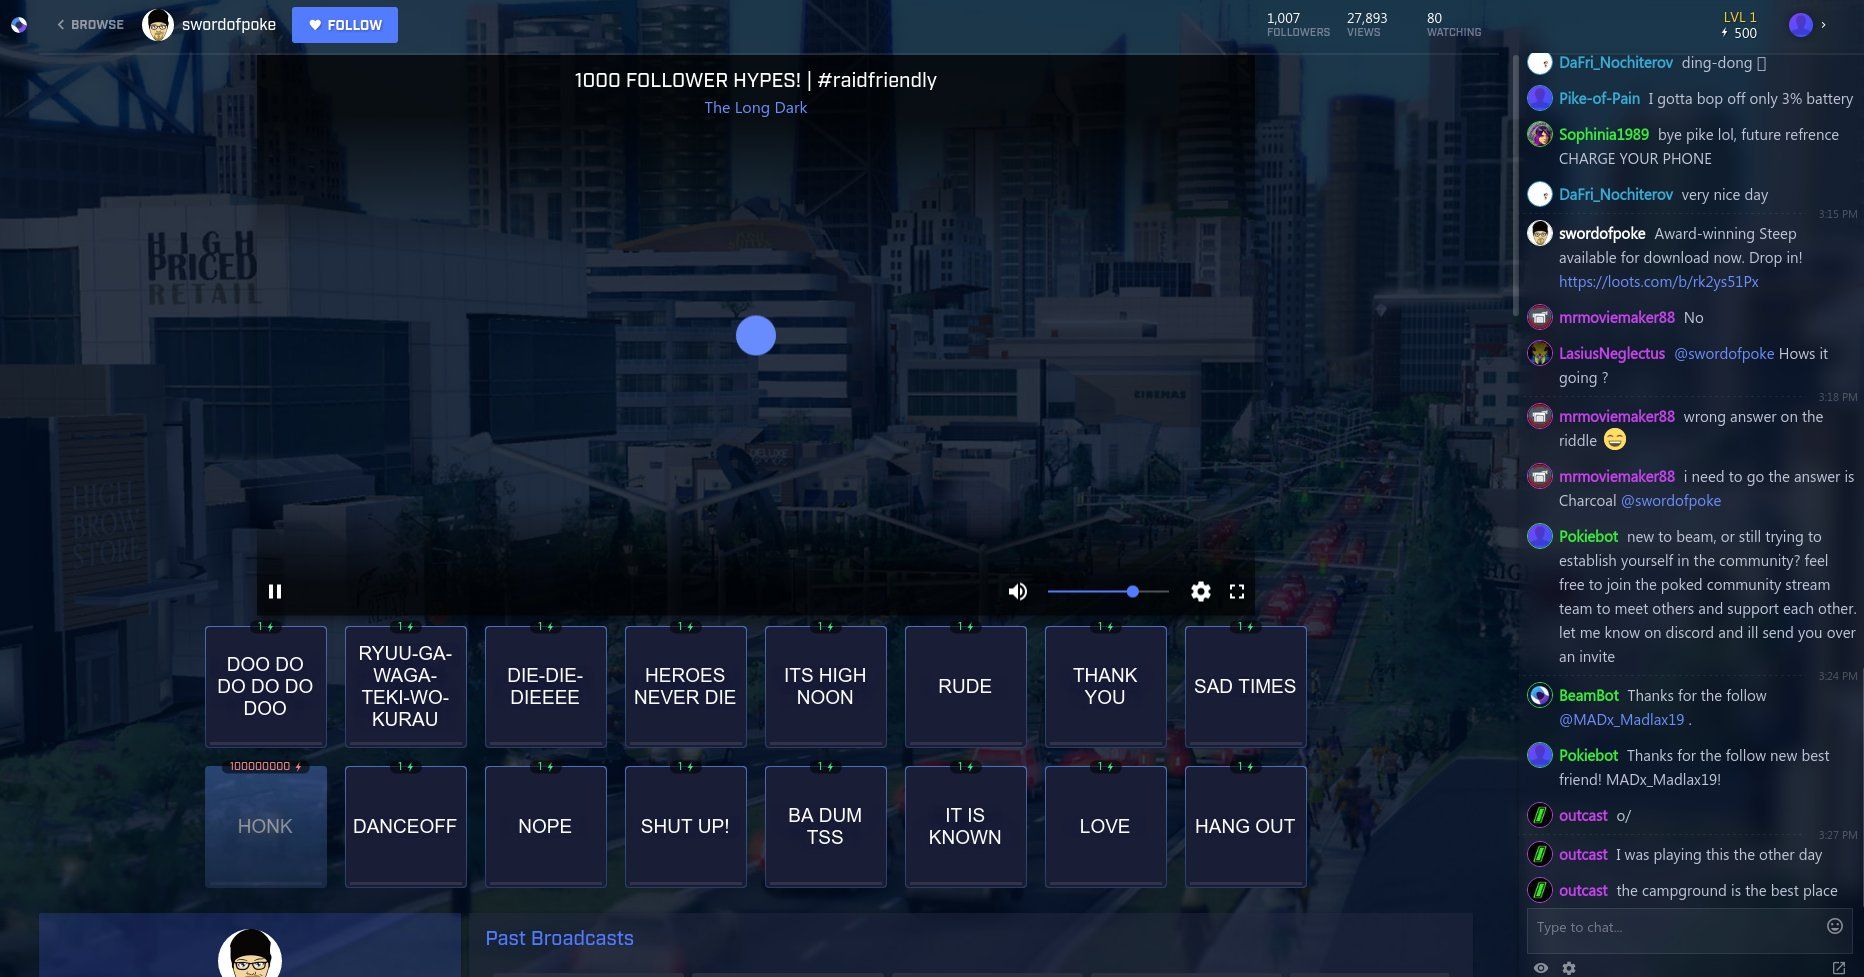Trigger the RYUU-GA-WAGA-TEKI-WO-KURAU sound
1864x977 pixels.
point(405,686)
